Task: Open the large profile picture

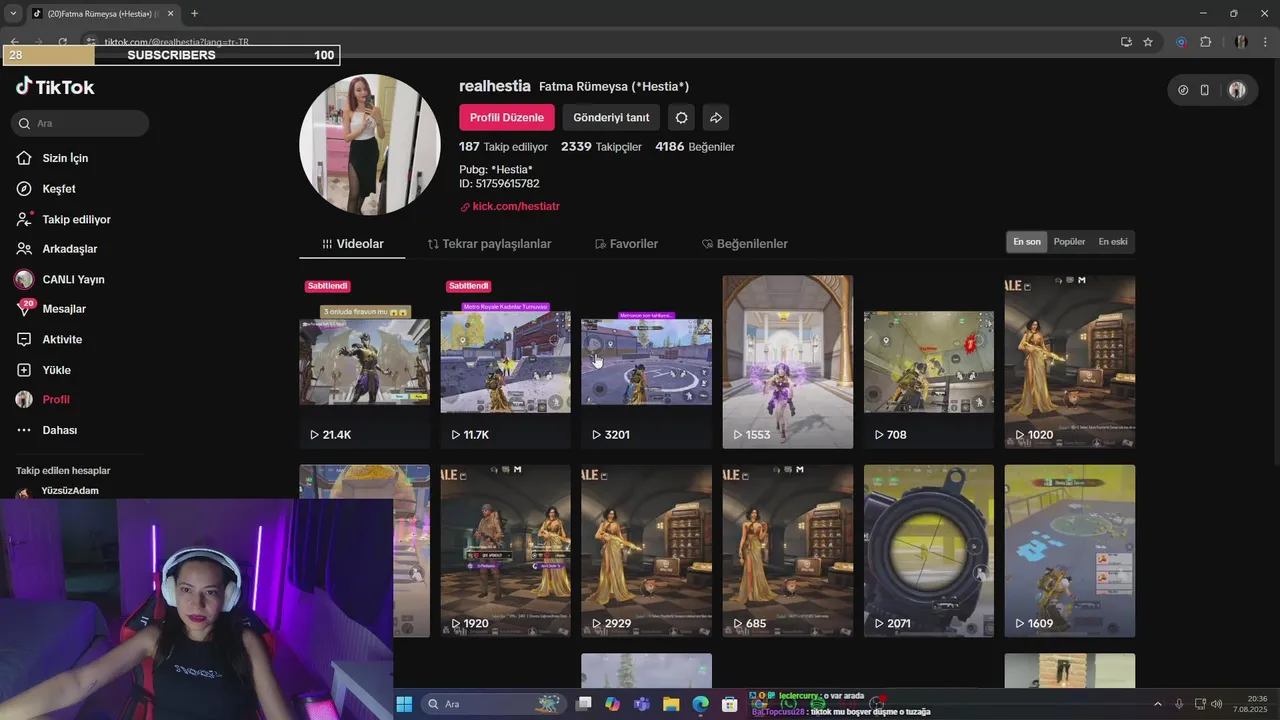Action: click(x=370, y=145)
